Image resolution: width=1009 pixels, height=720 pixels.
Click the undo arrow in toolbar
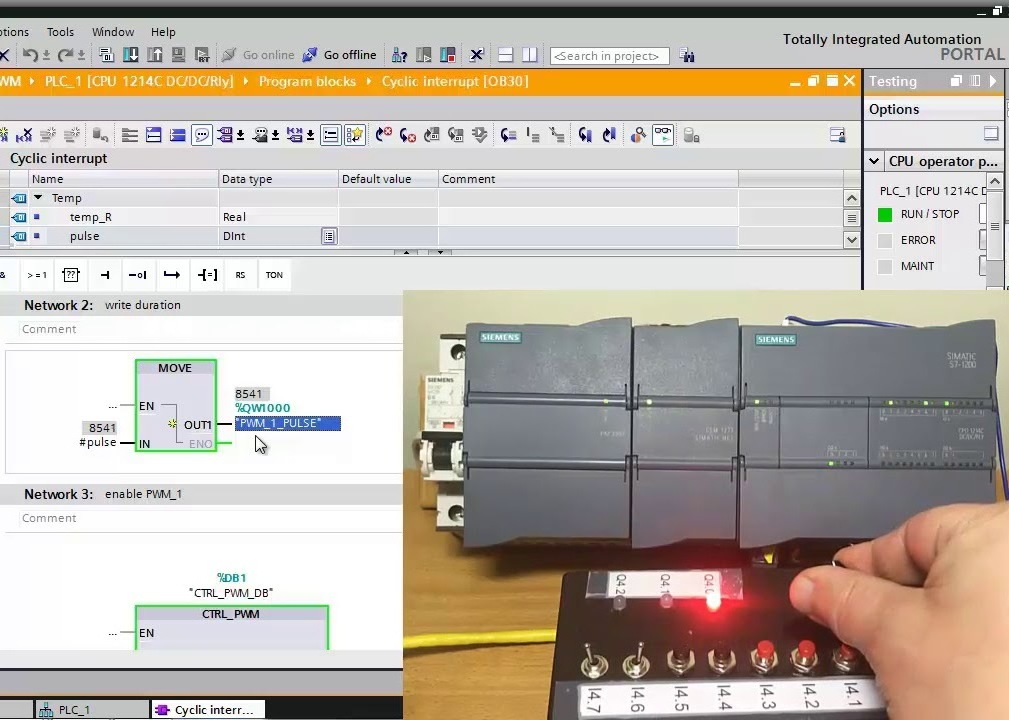(x=30, y=55)
